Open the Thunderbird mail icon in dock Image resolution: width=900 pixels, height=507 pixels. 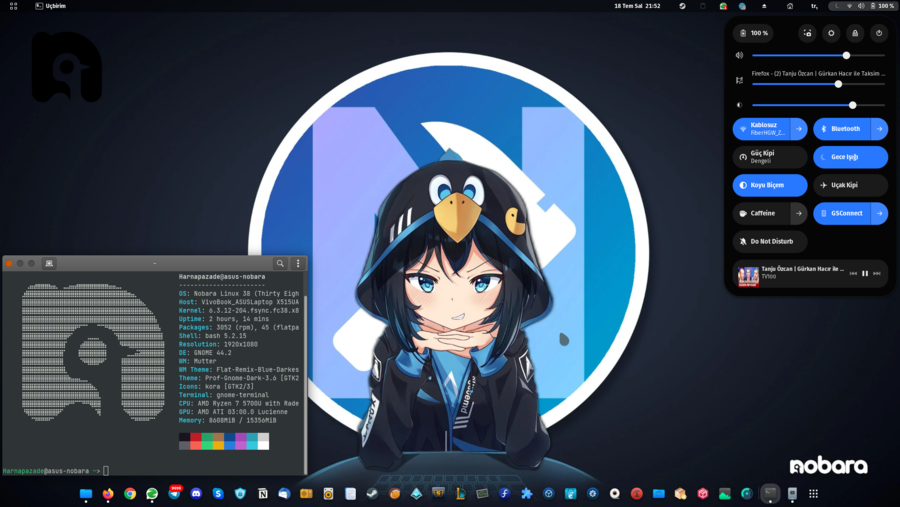(284, 493)
